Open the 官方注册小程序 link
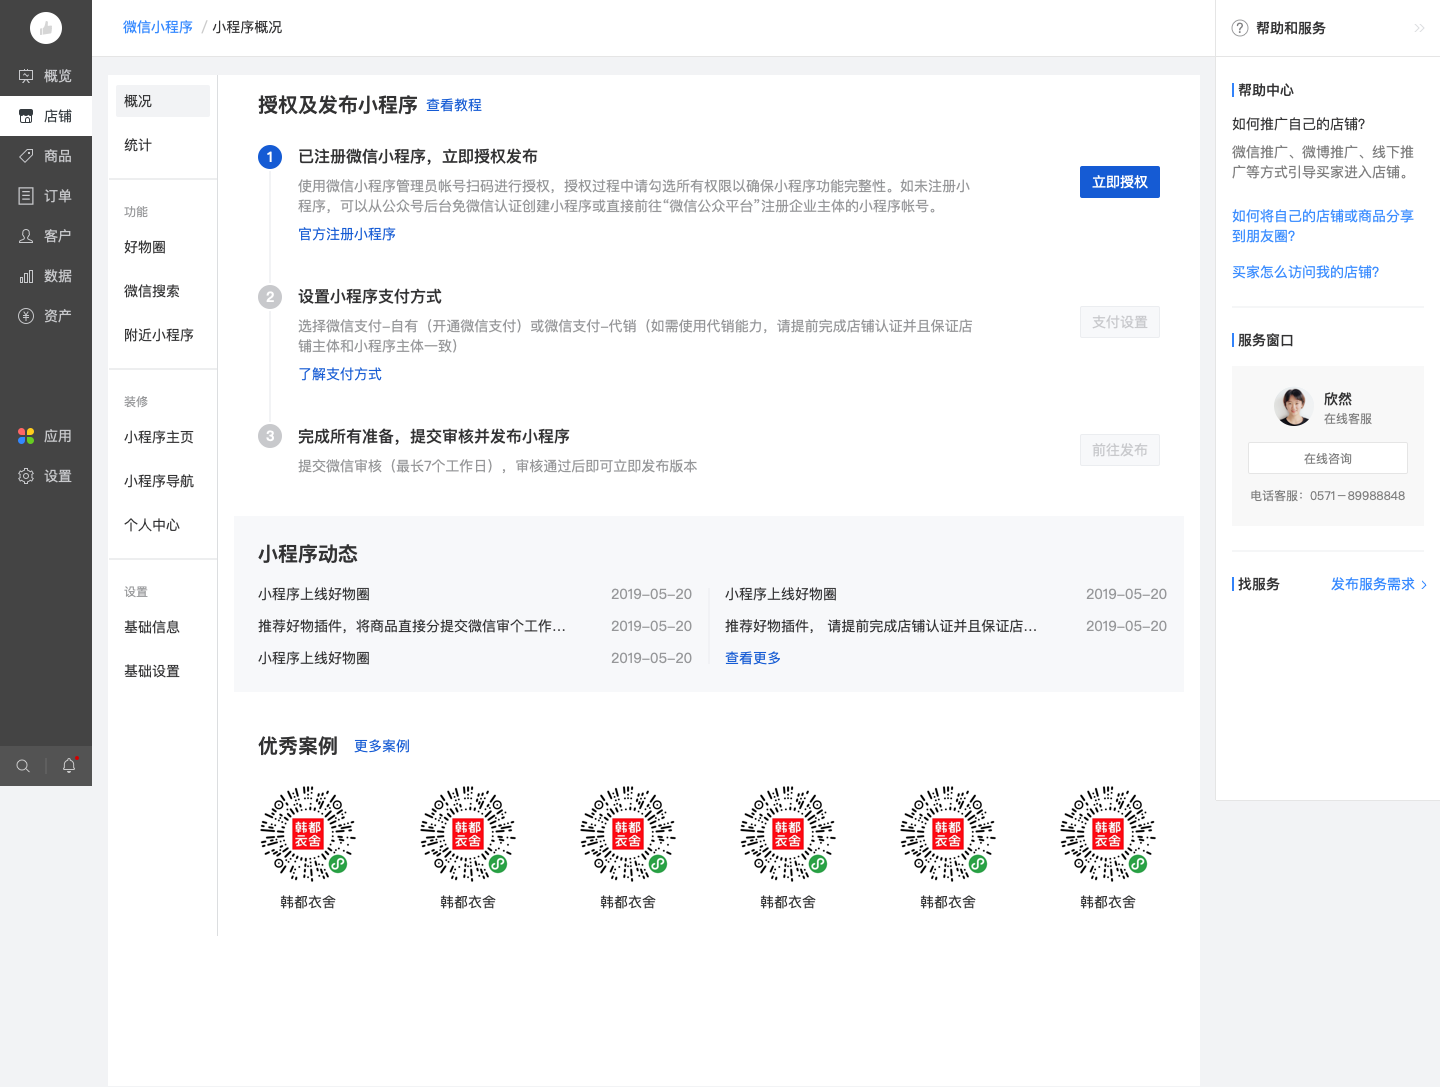Viewport: 1440px width, 1087px height. (347, 234)
